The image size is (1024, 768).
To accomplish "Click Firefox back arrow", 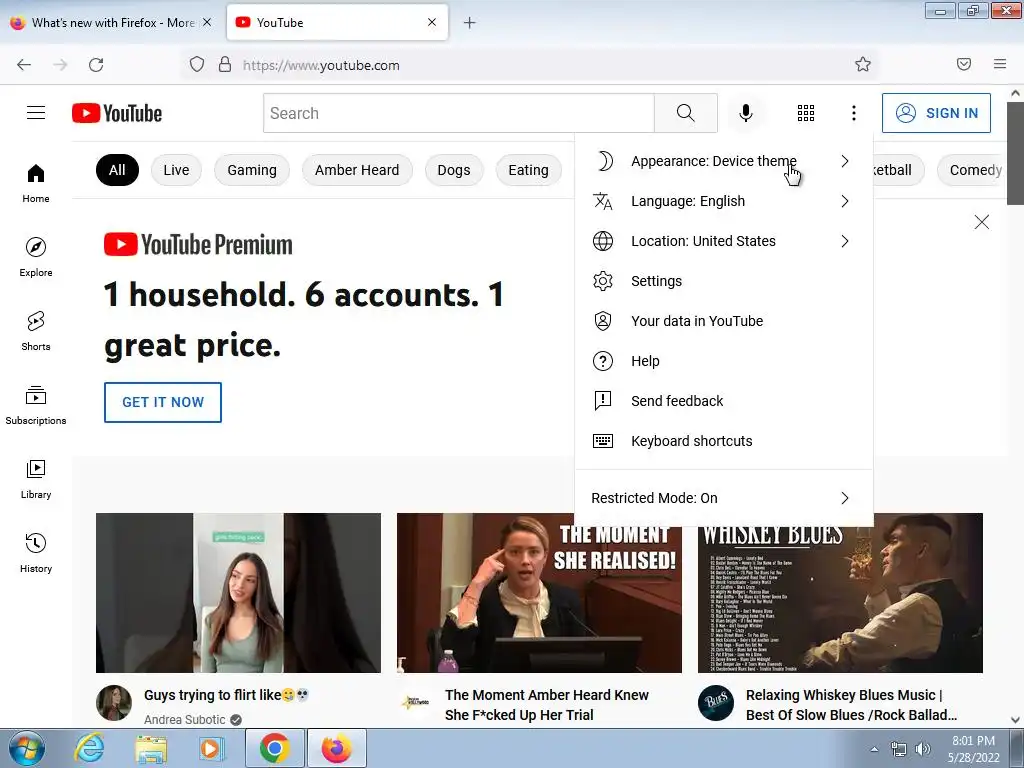I will click(x=24, y=65).
